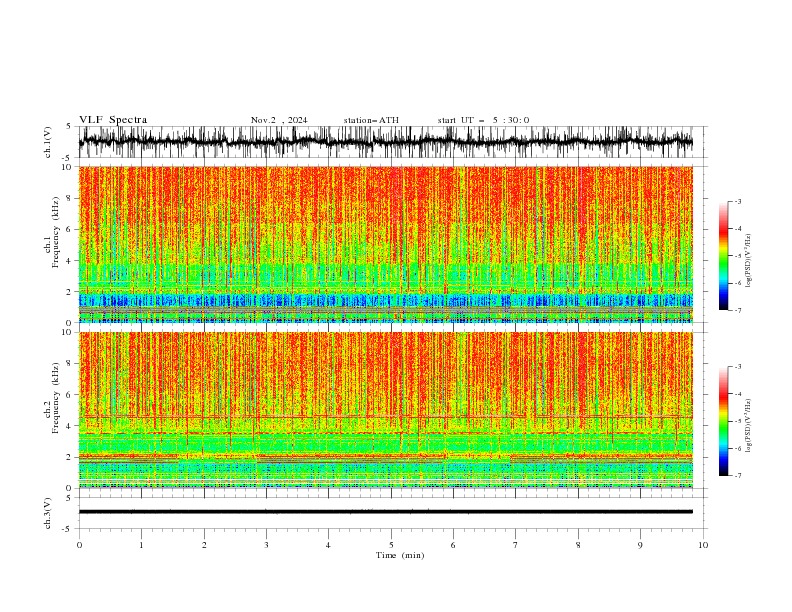Click time axis tick label '10'
The width and height of the screenshot is (792, 612).
coord(703,545)
